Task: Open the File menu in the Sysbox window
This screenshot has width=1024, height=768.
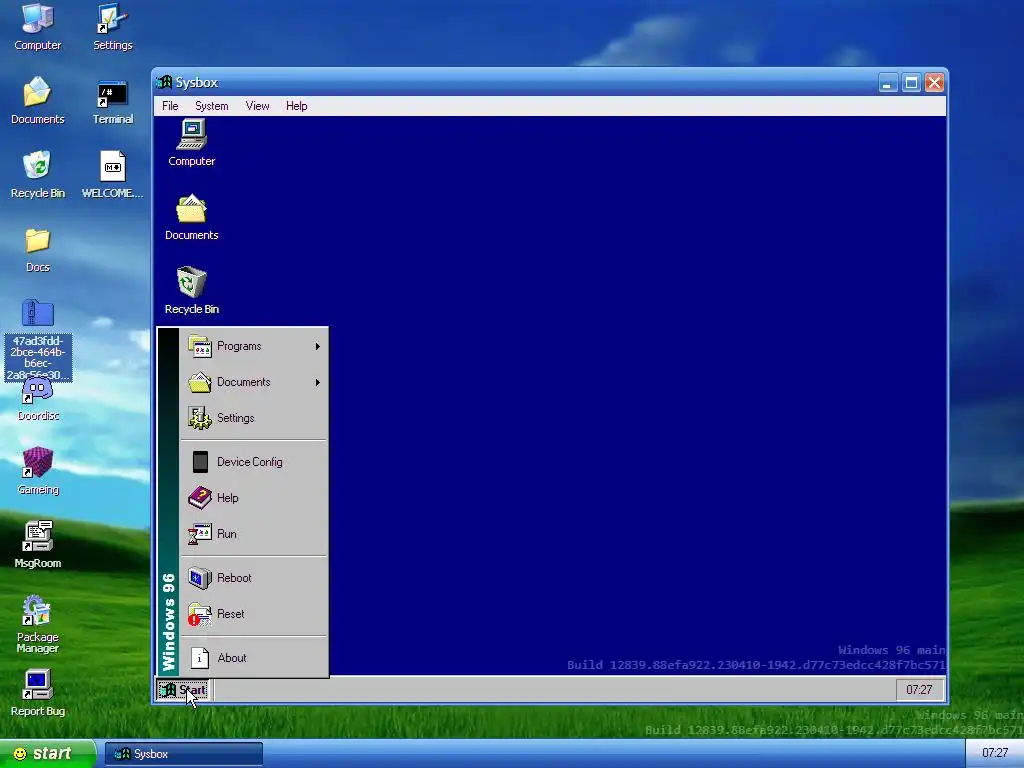Action: pyautogui.click(x=170, y=106)
